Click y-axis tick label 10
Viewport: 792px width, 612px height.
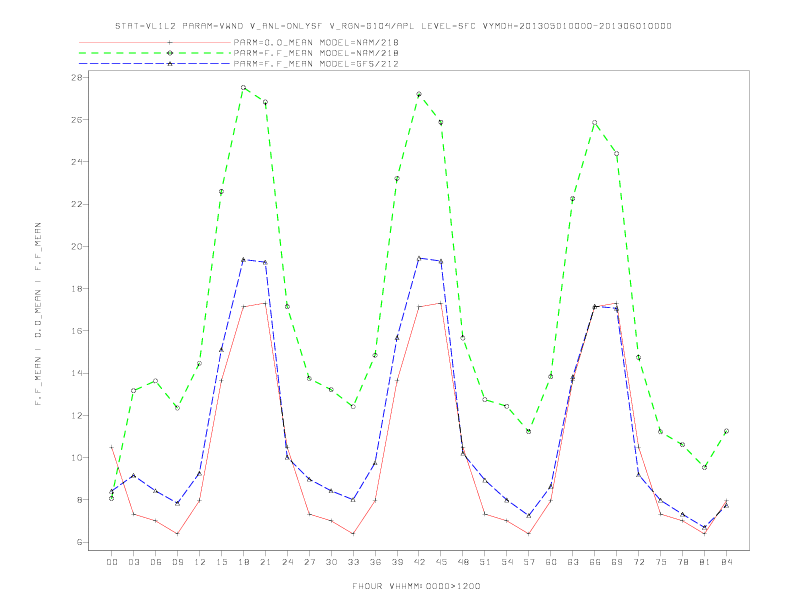77,458
